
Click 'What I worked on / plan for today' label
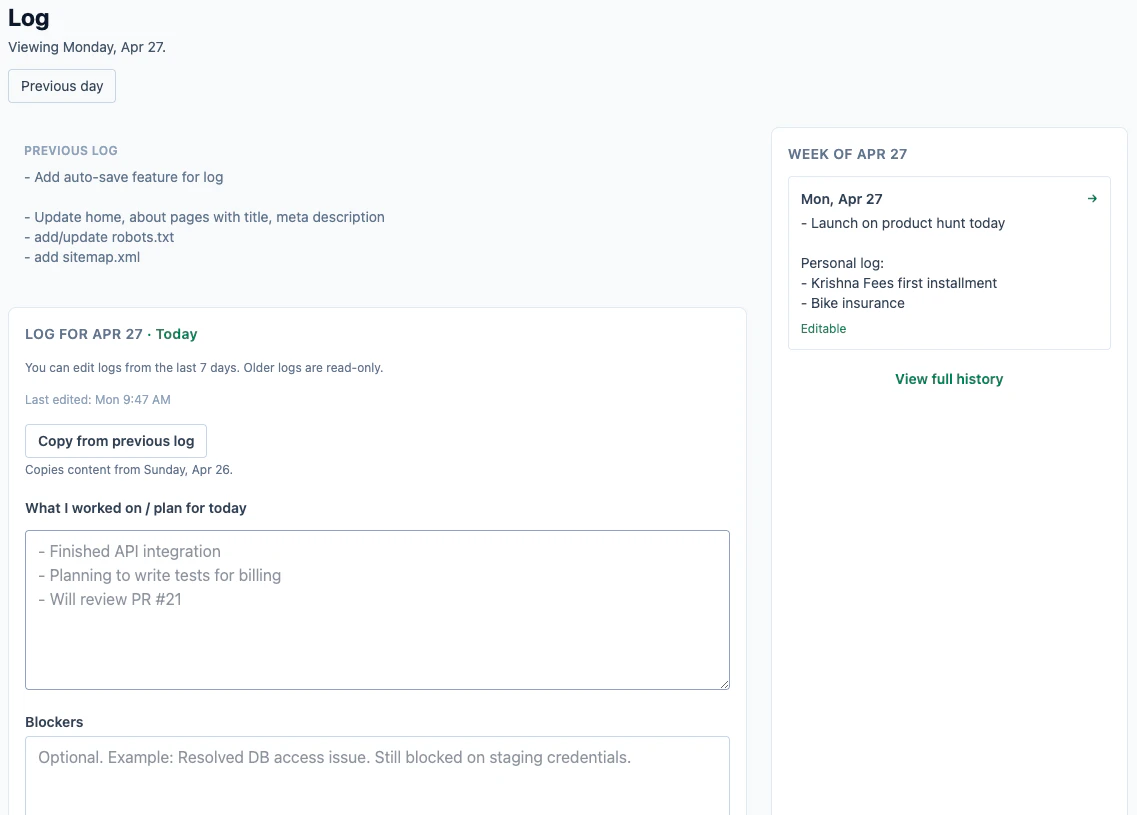tap(136, 508)
